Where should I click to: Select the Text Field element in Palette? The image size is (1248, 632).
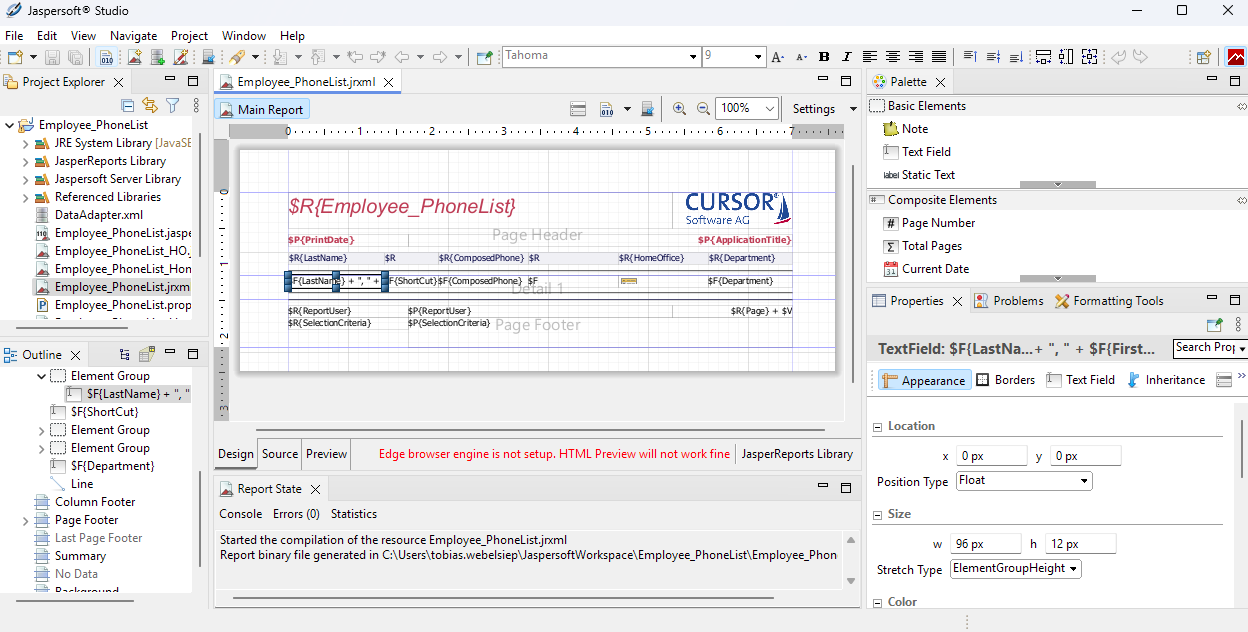pyautogui.click(x=925, y=152)
